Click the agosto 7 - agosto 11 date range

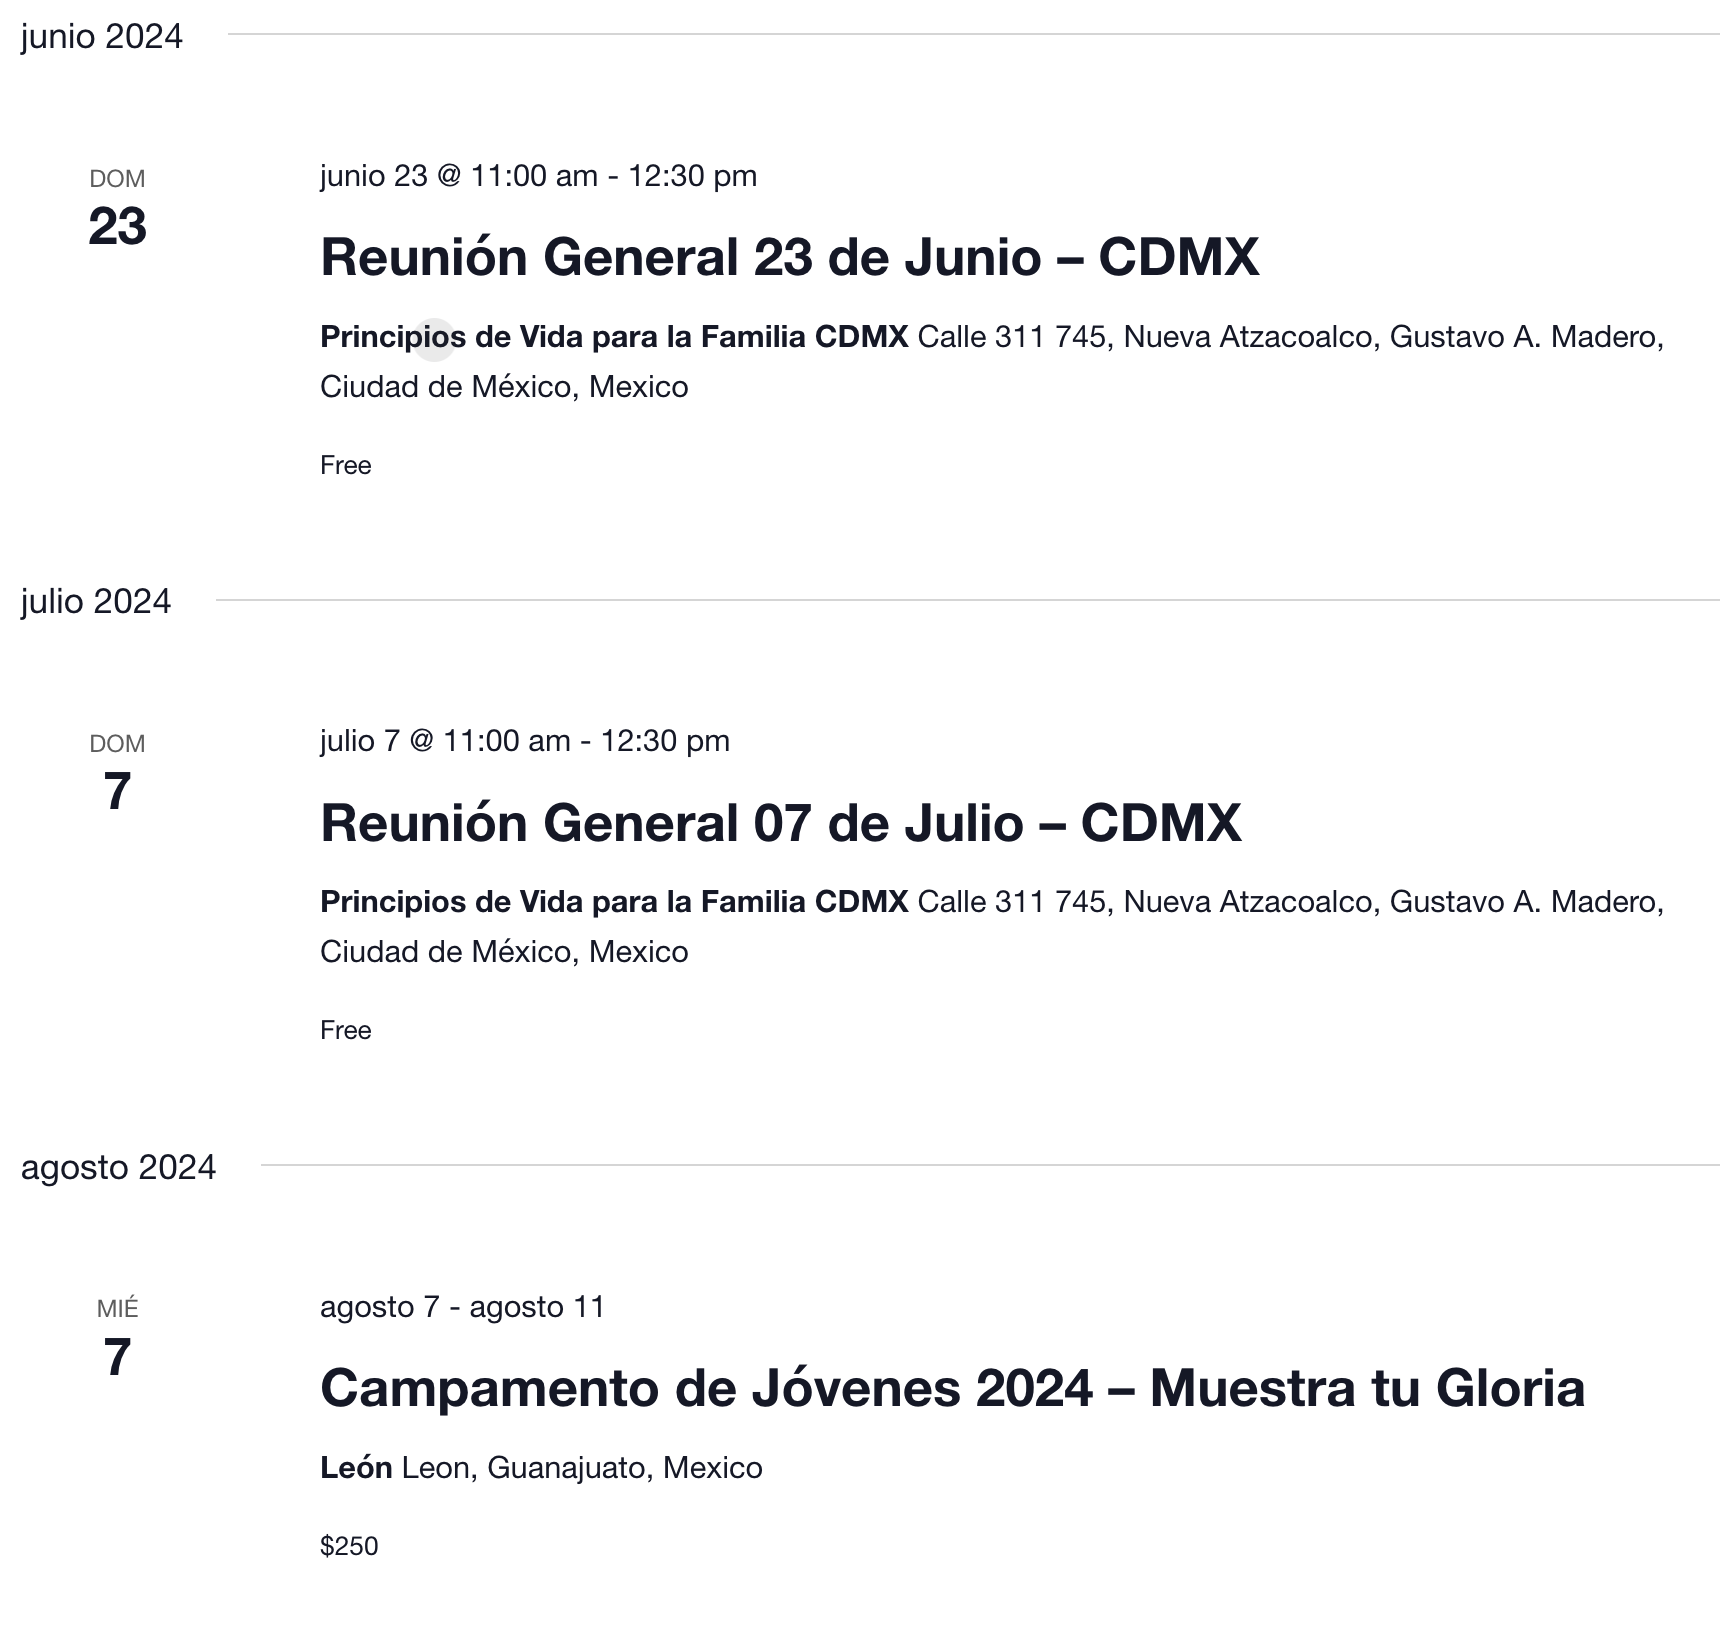[462, 1307]
